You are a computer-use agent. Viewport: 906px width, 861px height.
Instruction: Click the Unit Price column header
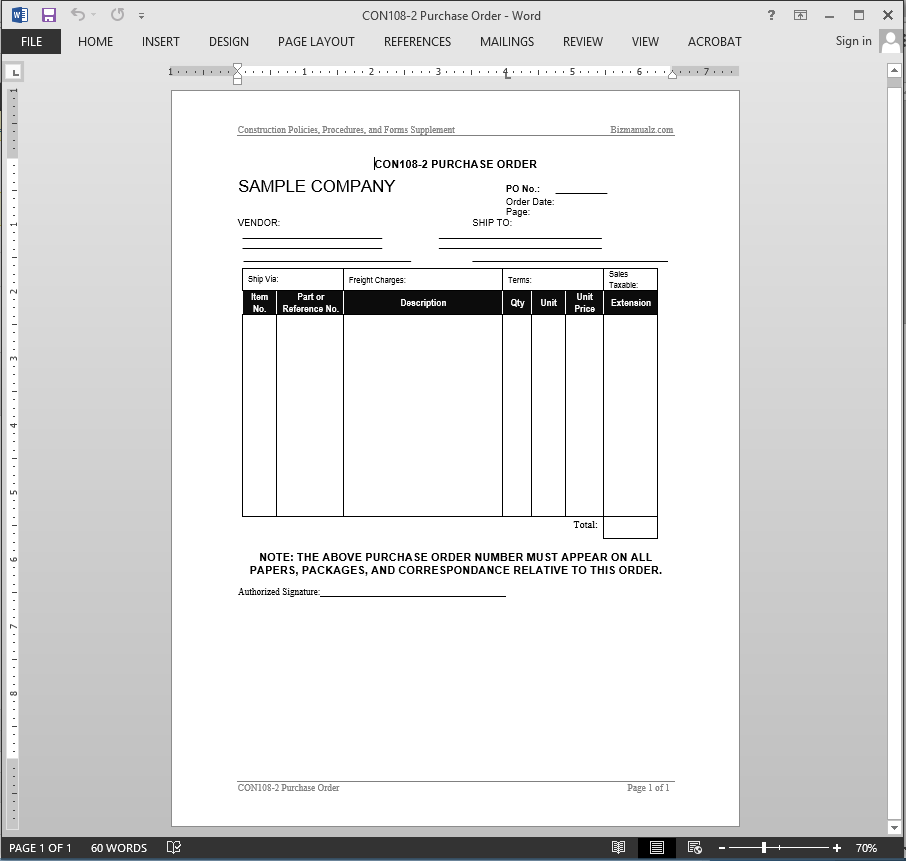pos(584,303)
